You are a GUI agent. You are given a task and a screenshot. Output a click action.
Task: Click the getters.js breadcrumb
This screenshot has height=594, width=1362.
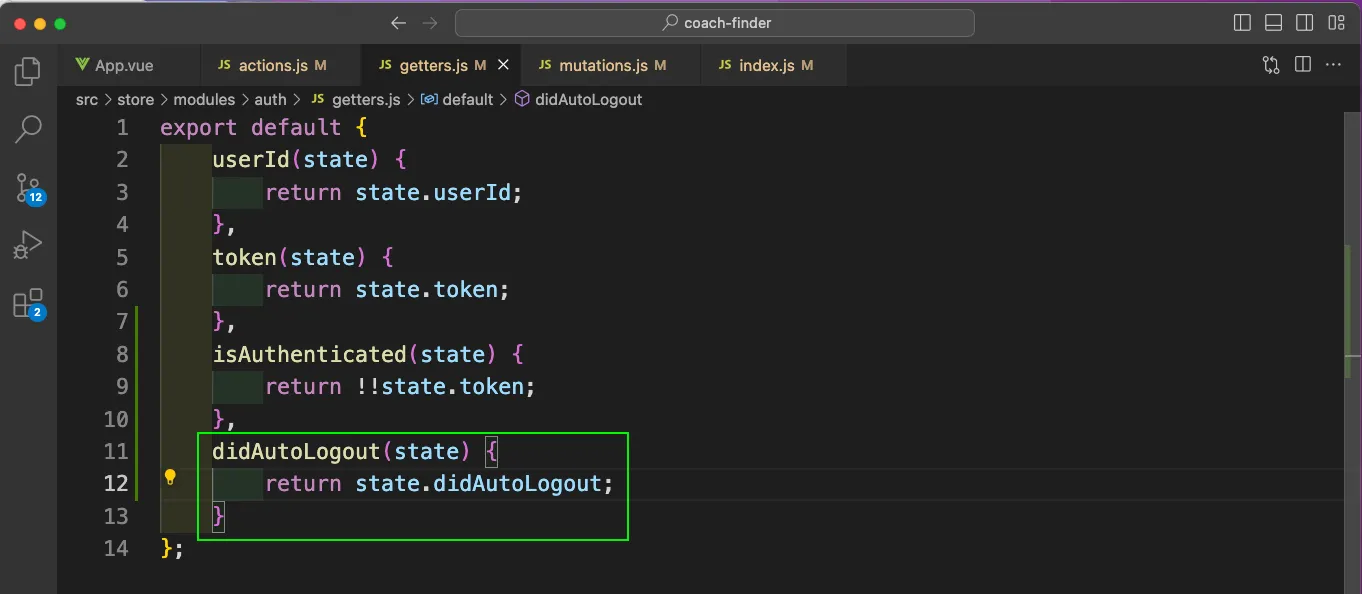pyautogui.click(x=356, y=100)
